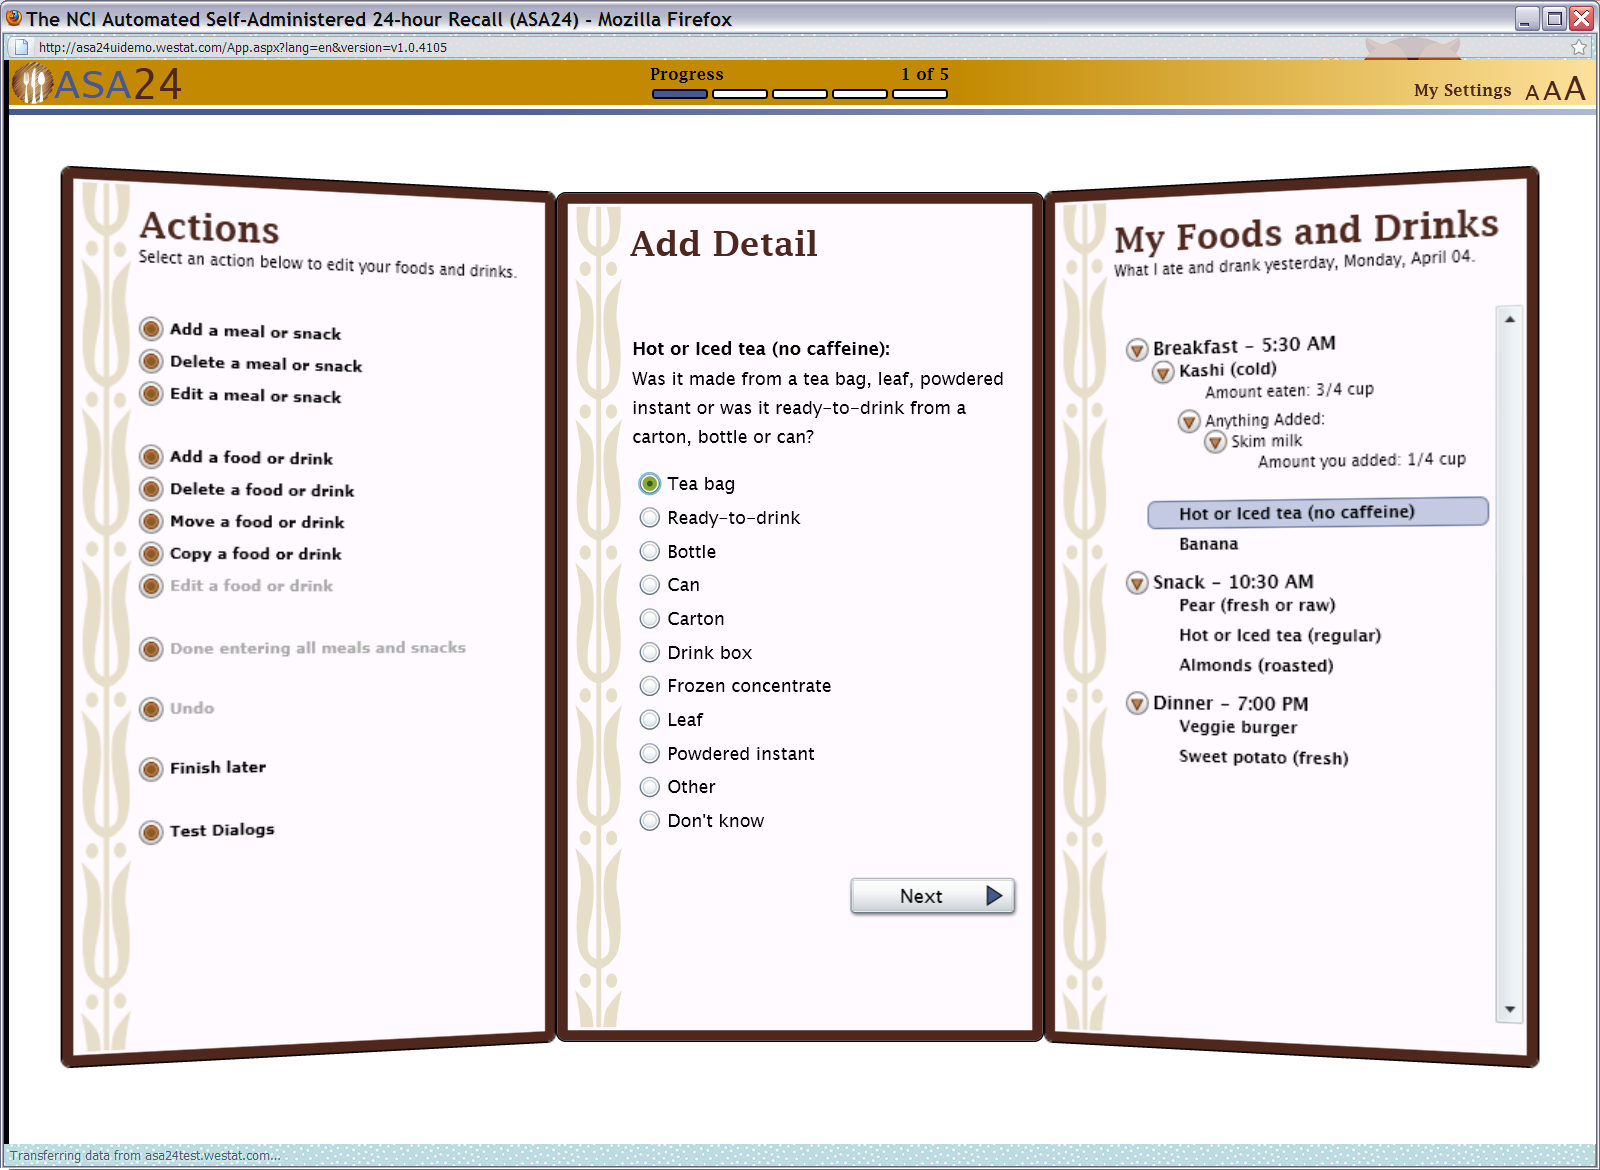Collapse the Skim milk entry
Viewport: 1600px width, 1170px height.
point(1215,443)
